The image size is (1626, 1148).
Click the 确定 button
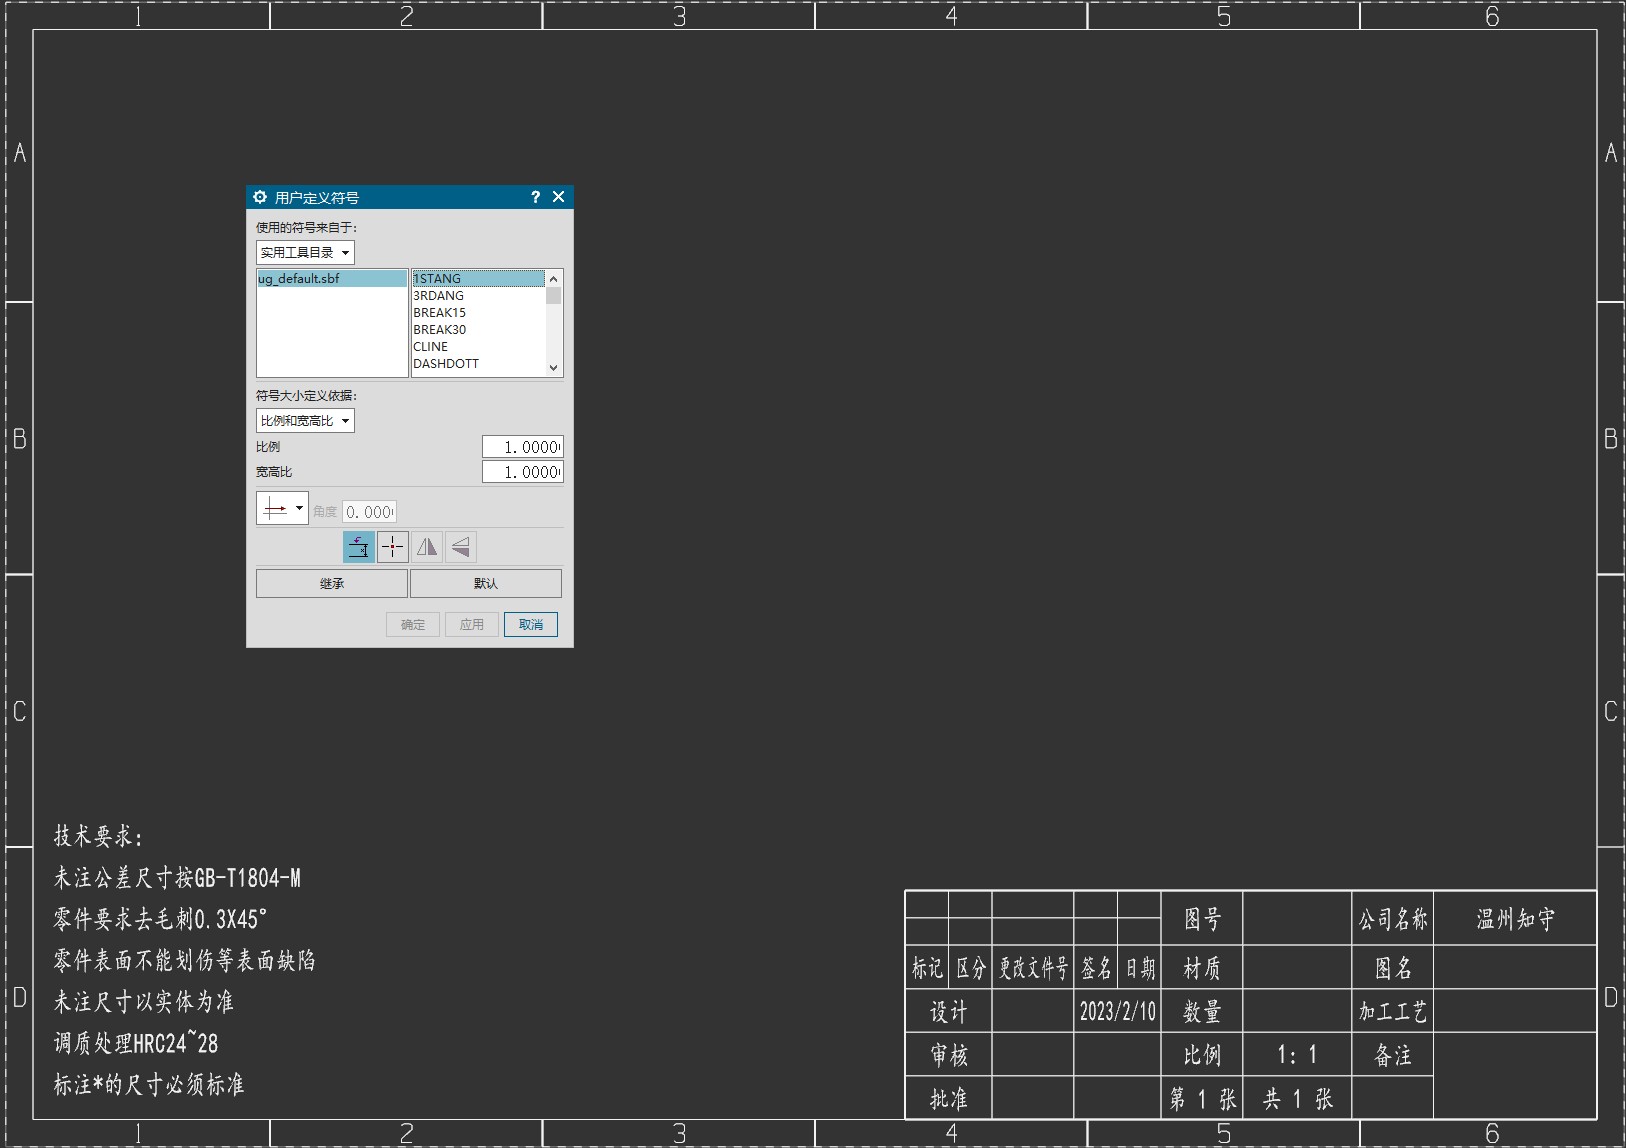point(413,625)
